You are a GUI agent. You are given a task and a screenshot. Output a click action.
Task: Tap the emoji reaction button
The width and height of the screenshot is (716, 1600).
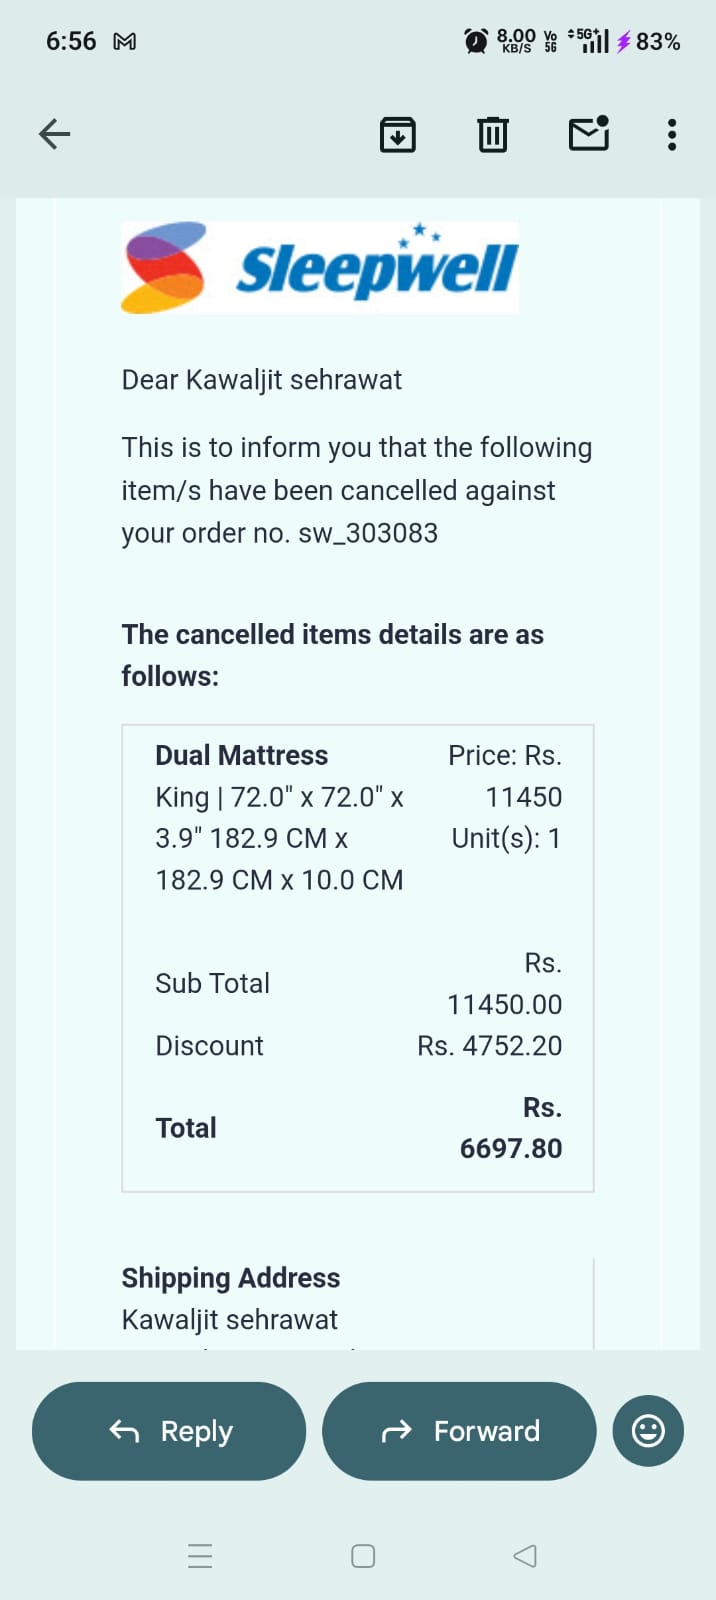648,1431
